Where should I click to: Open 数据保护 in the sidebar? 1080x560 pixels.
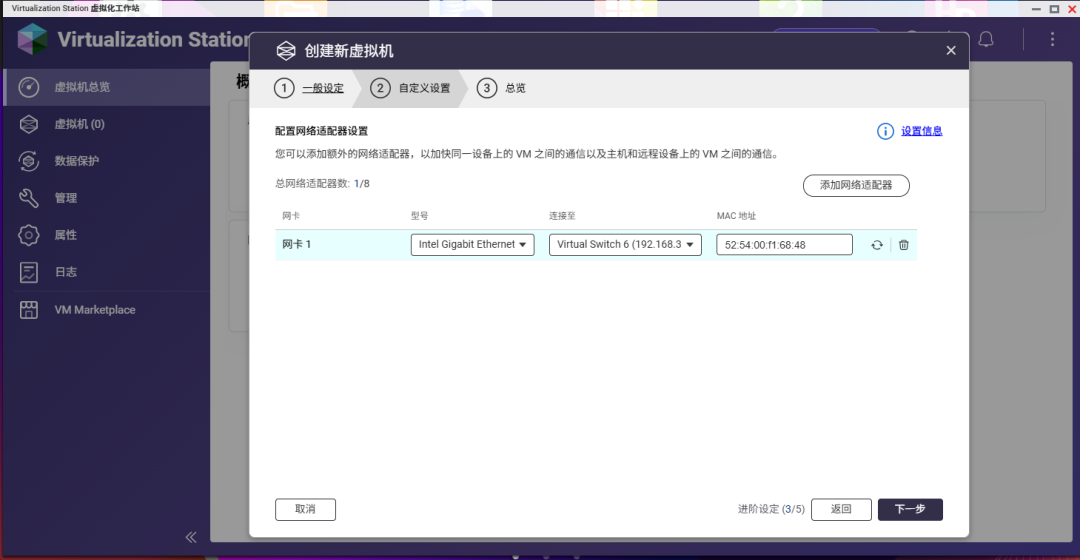[x=107, y=160]
